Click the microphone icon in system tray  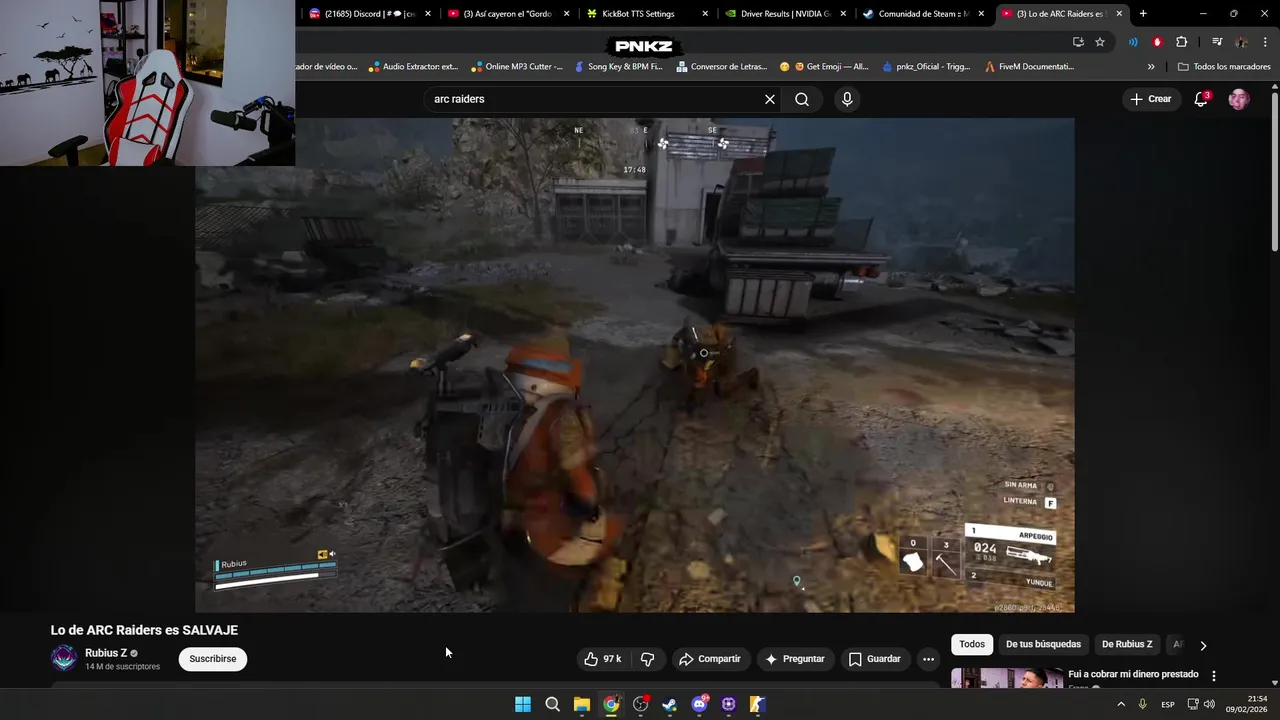pyautogui.click(x=1142, y=704)
